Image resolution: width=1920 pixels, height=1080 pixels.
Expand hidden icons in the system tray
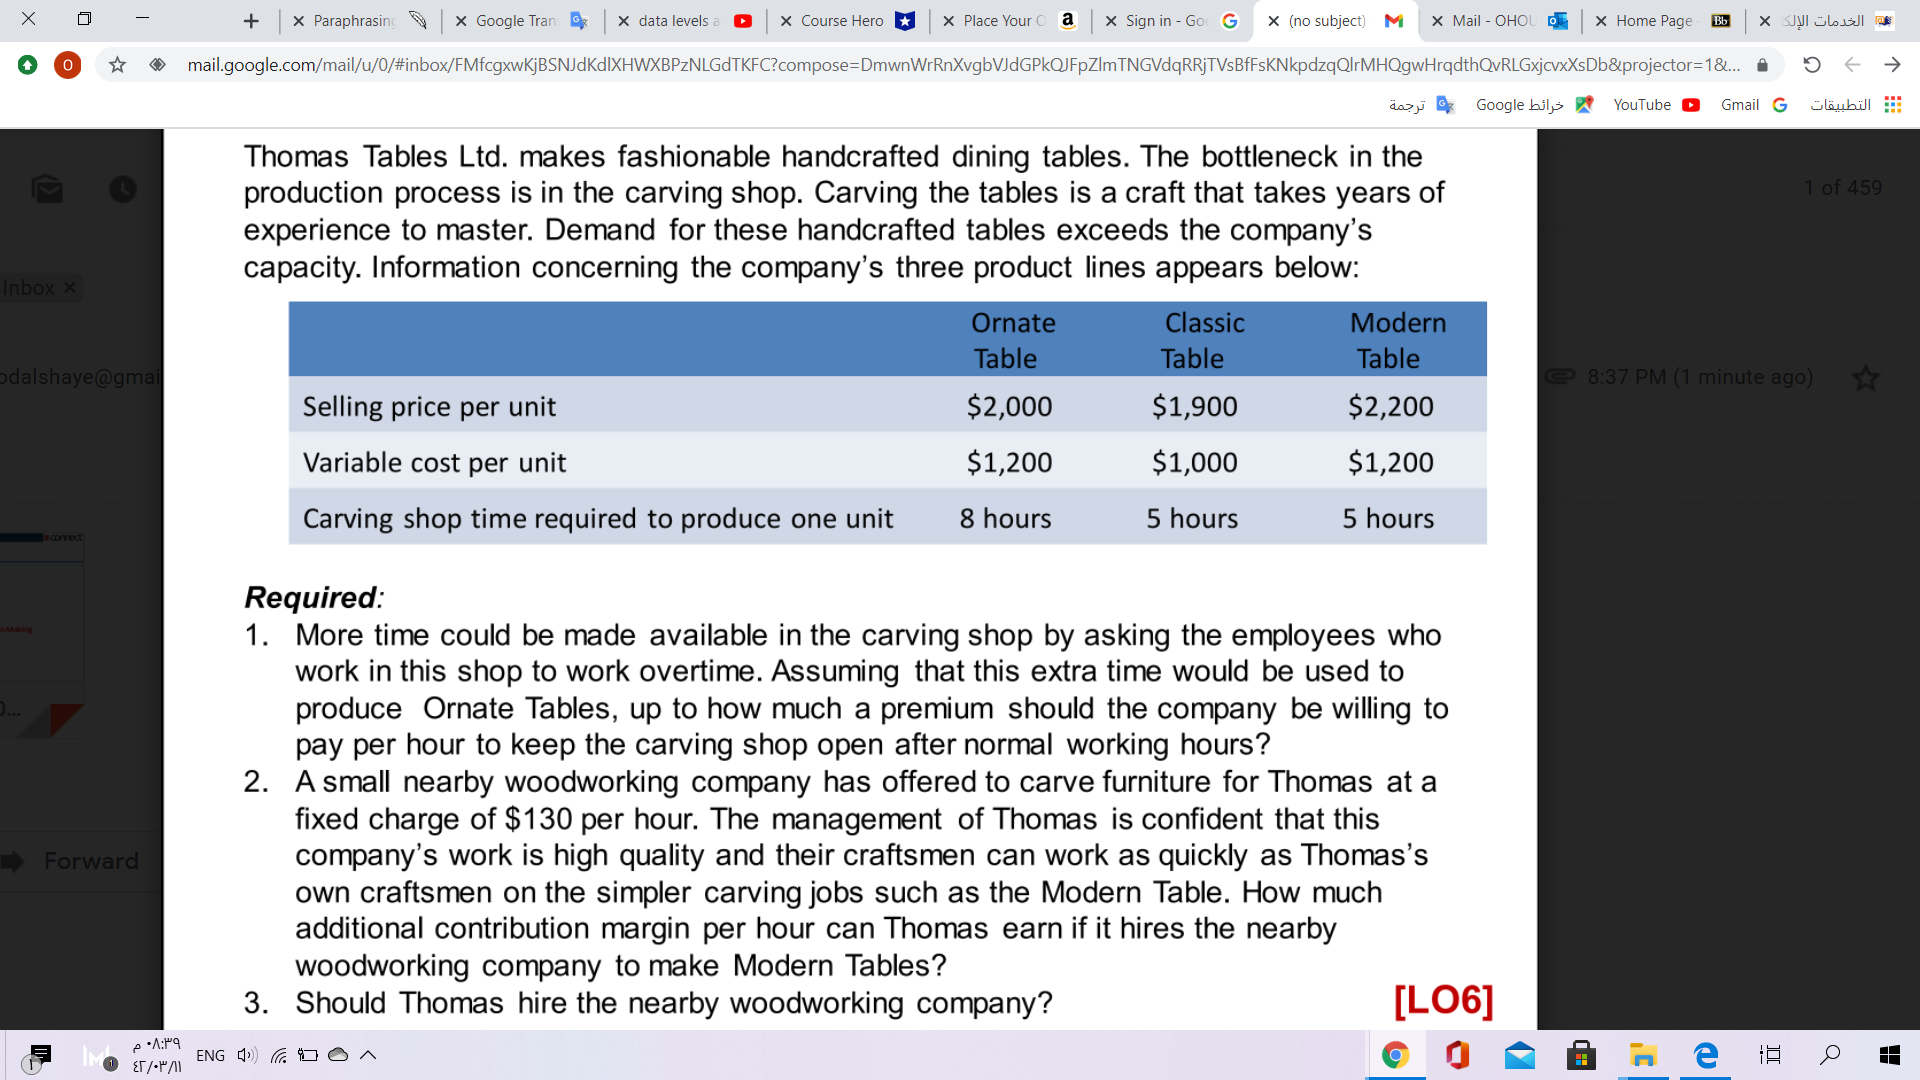click(x=367, y=1055)
